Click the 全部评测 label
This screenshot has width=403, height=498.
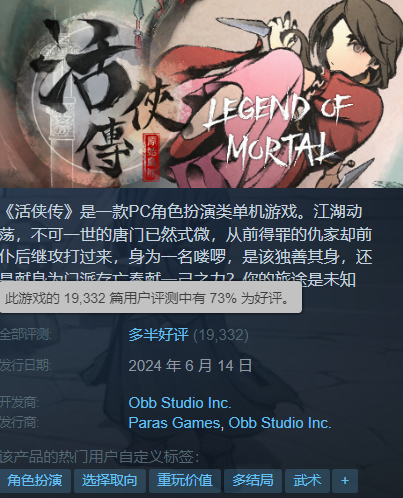[x=25, y=334]
